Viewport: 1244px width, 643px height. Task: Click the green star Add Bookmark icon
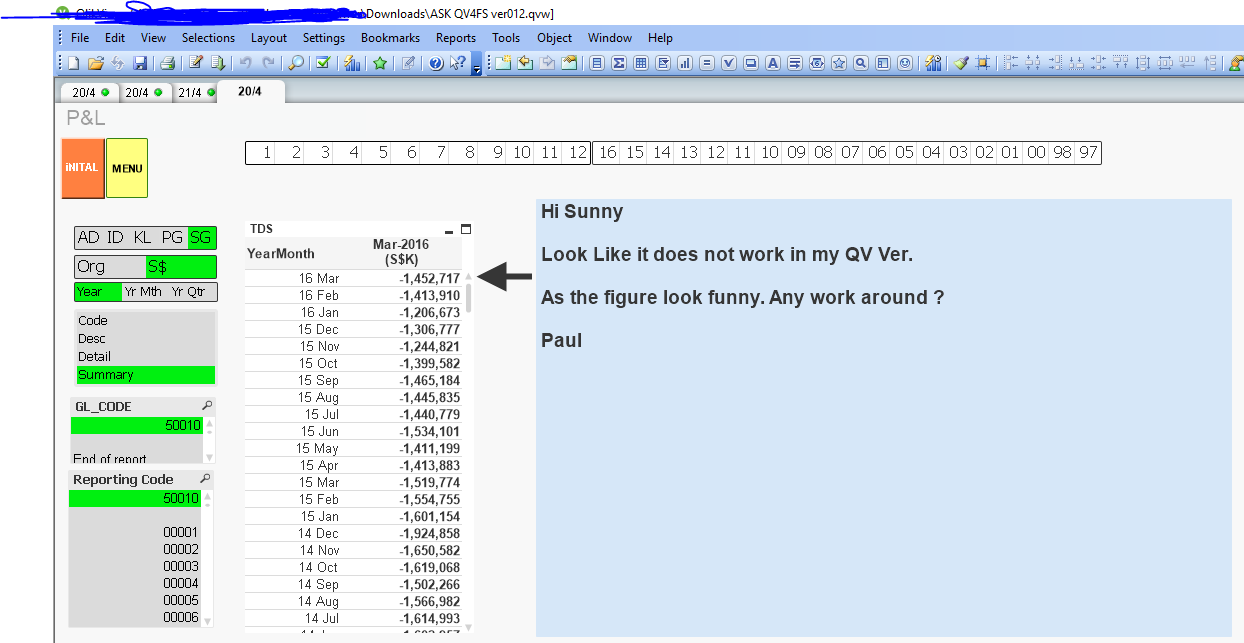(x=380, y=63)
